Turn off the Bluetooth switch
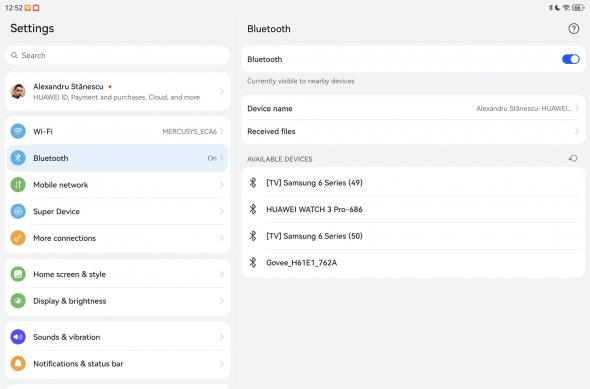The height and width of the screenshot is (389, 590). click(x=570, y=59)
